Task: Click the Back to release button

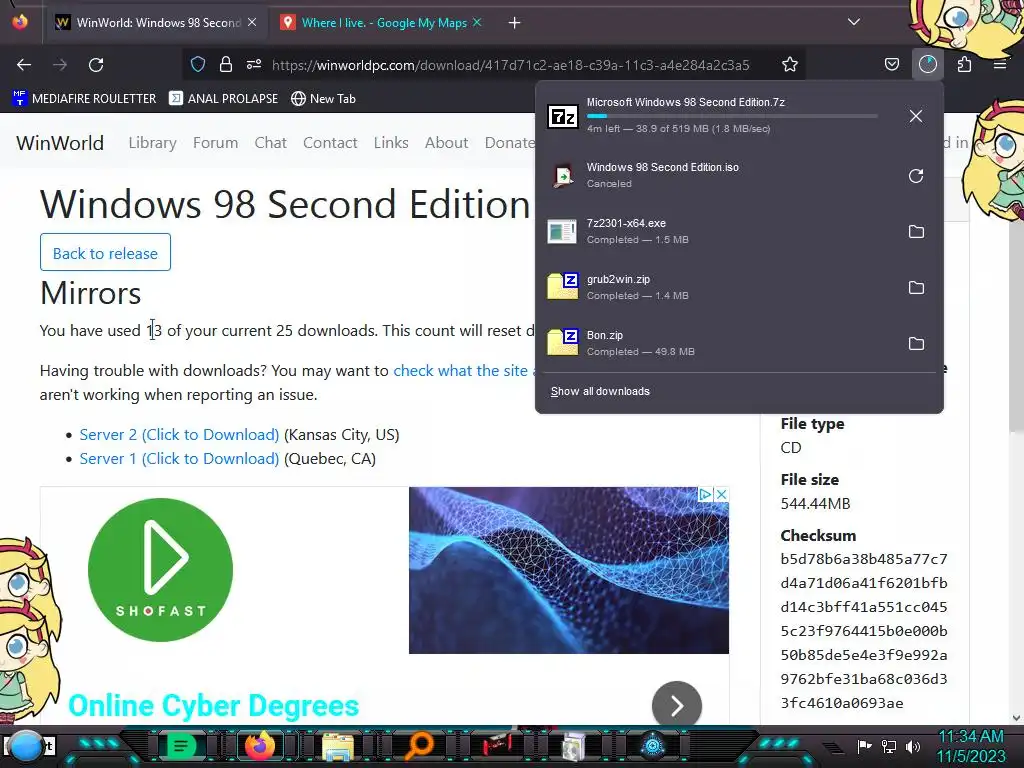Action: pos(105,253)
